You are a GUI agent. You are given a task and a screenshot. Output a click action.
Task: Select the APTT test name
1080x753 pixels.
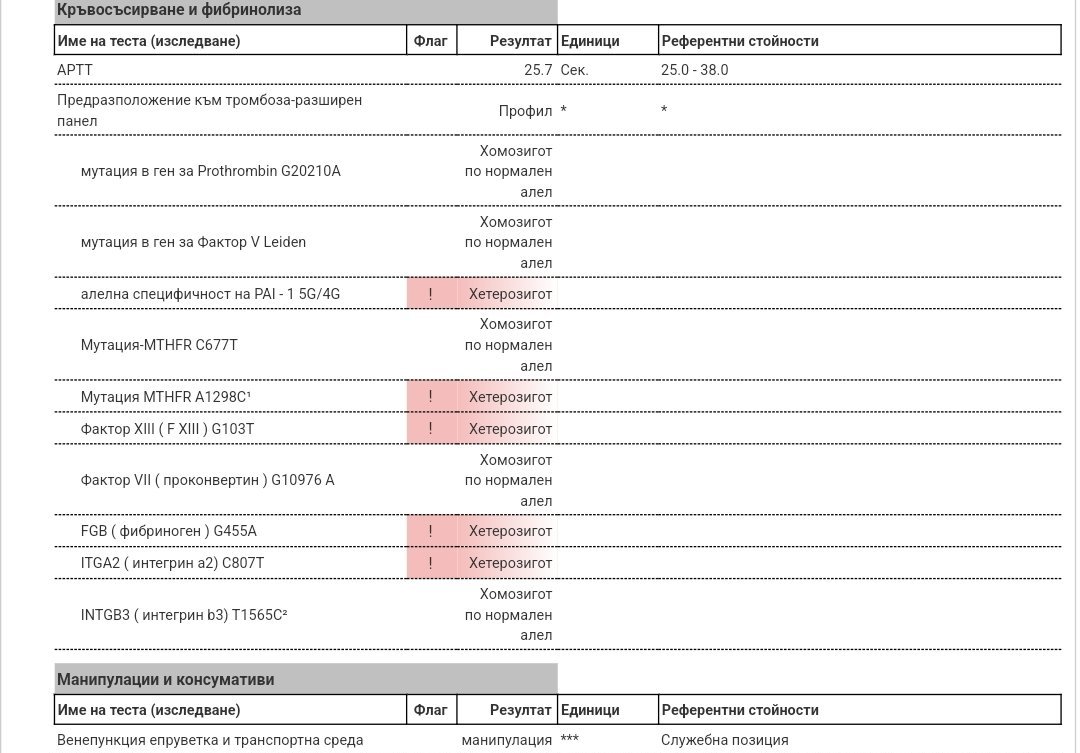point(74,70)
